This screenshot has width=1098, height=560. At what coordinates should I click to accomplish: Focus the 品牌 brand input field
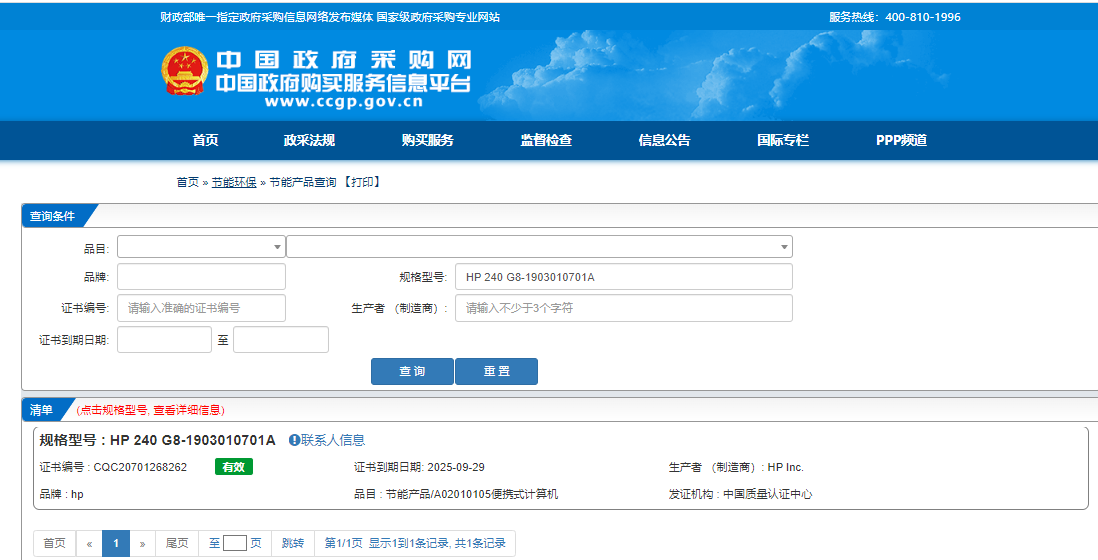[x=201, y=277]
